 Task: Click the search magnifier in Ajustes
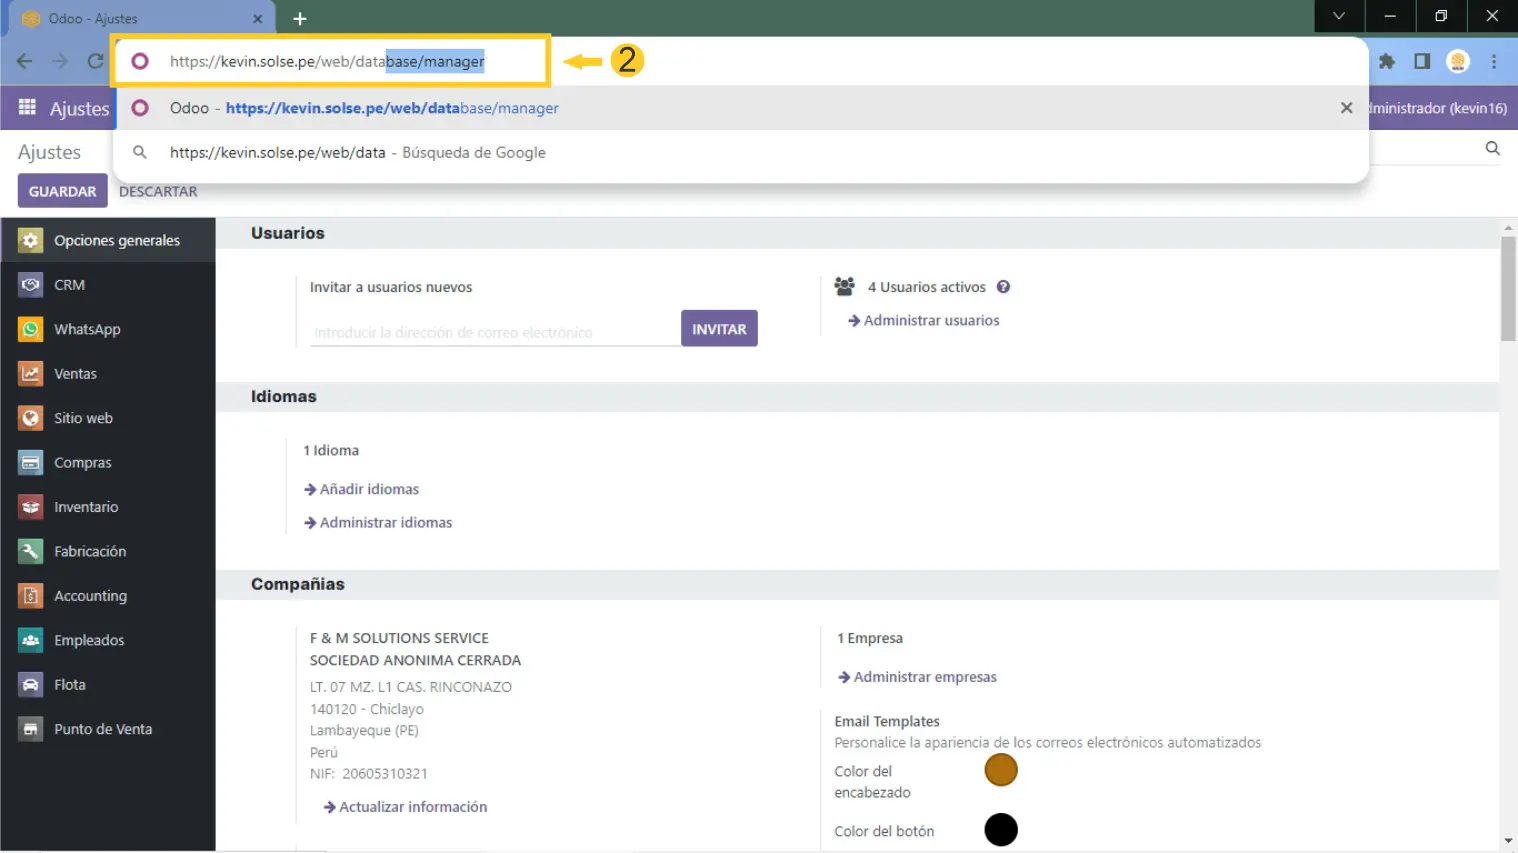(1492, 148)
